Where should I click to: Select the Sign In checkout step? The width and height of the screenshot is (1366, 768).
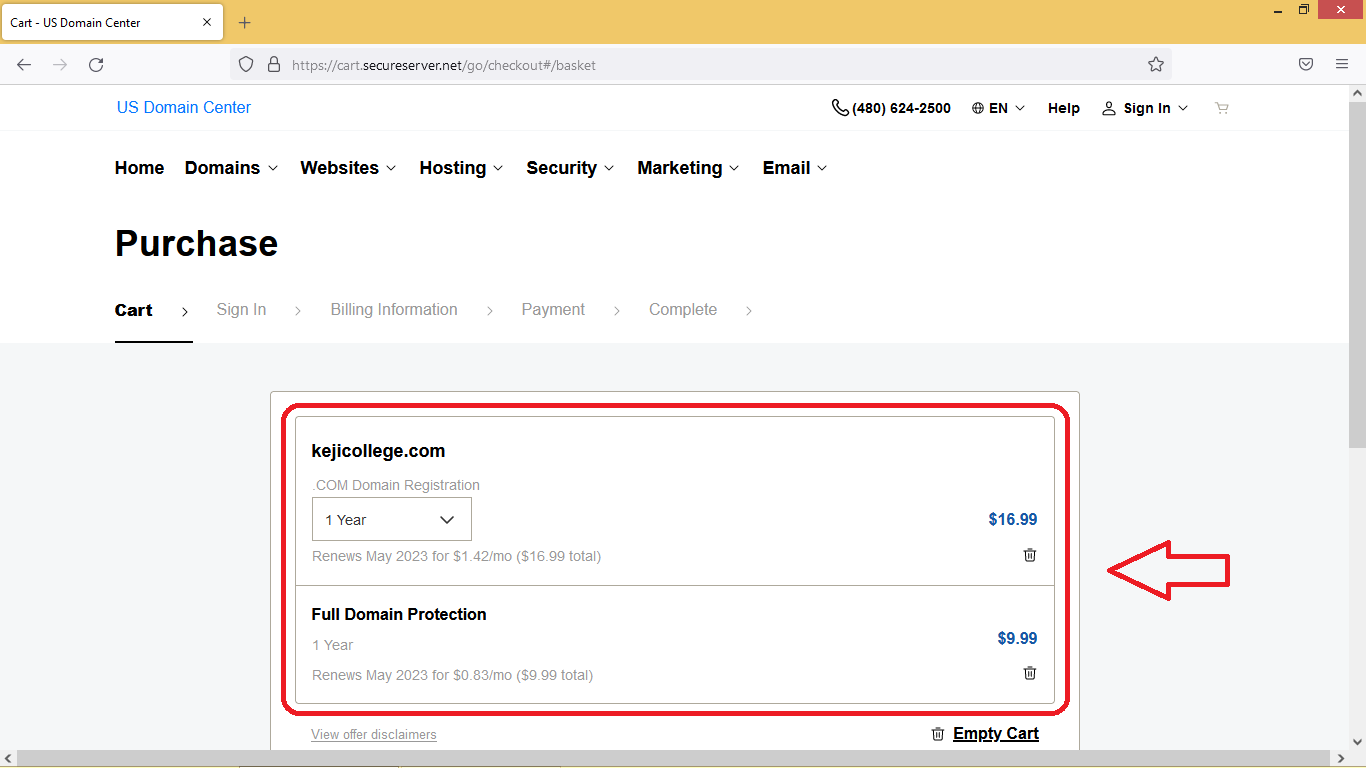tap(241, 310)
